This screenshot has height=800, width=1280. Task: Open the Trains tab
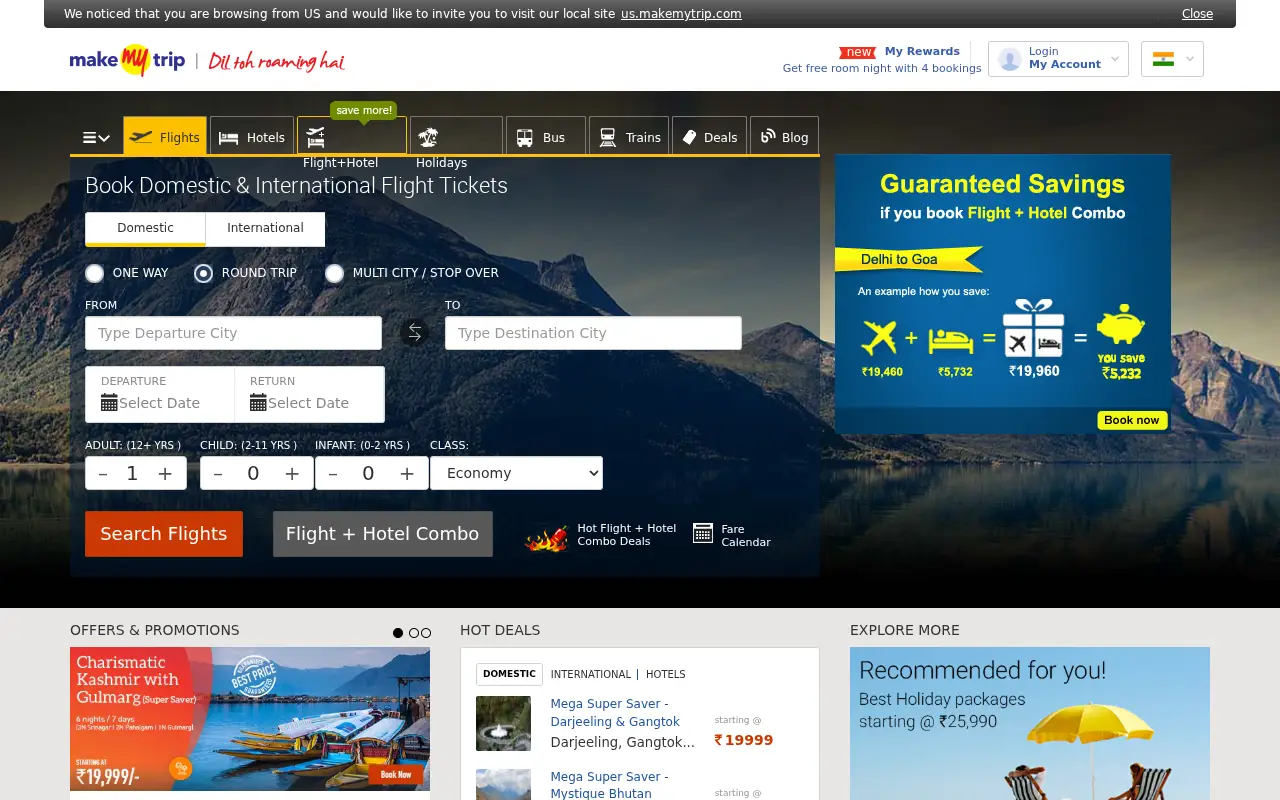[x=629, y=137]
